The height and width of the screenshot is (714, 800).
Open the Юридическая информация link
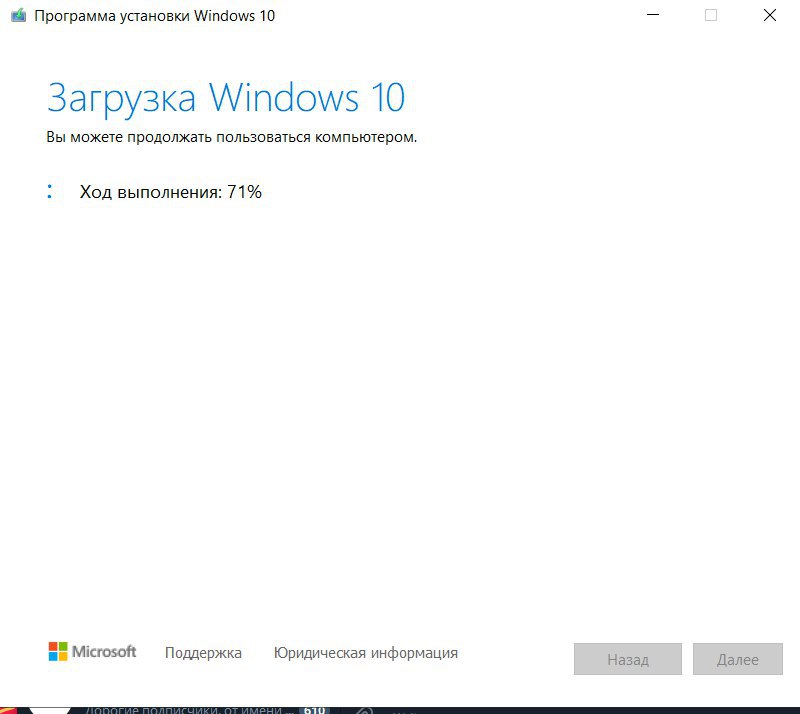coord(366,653)
